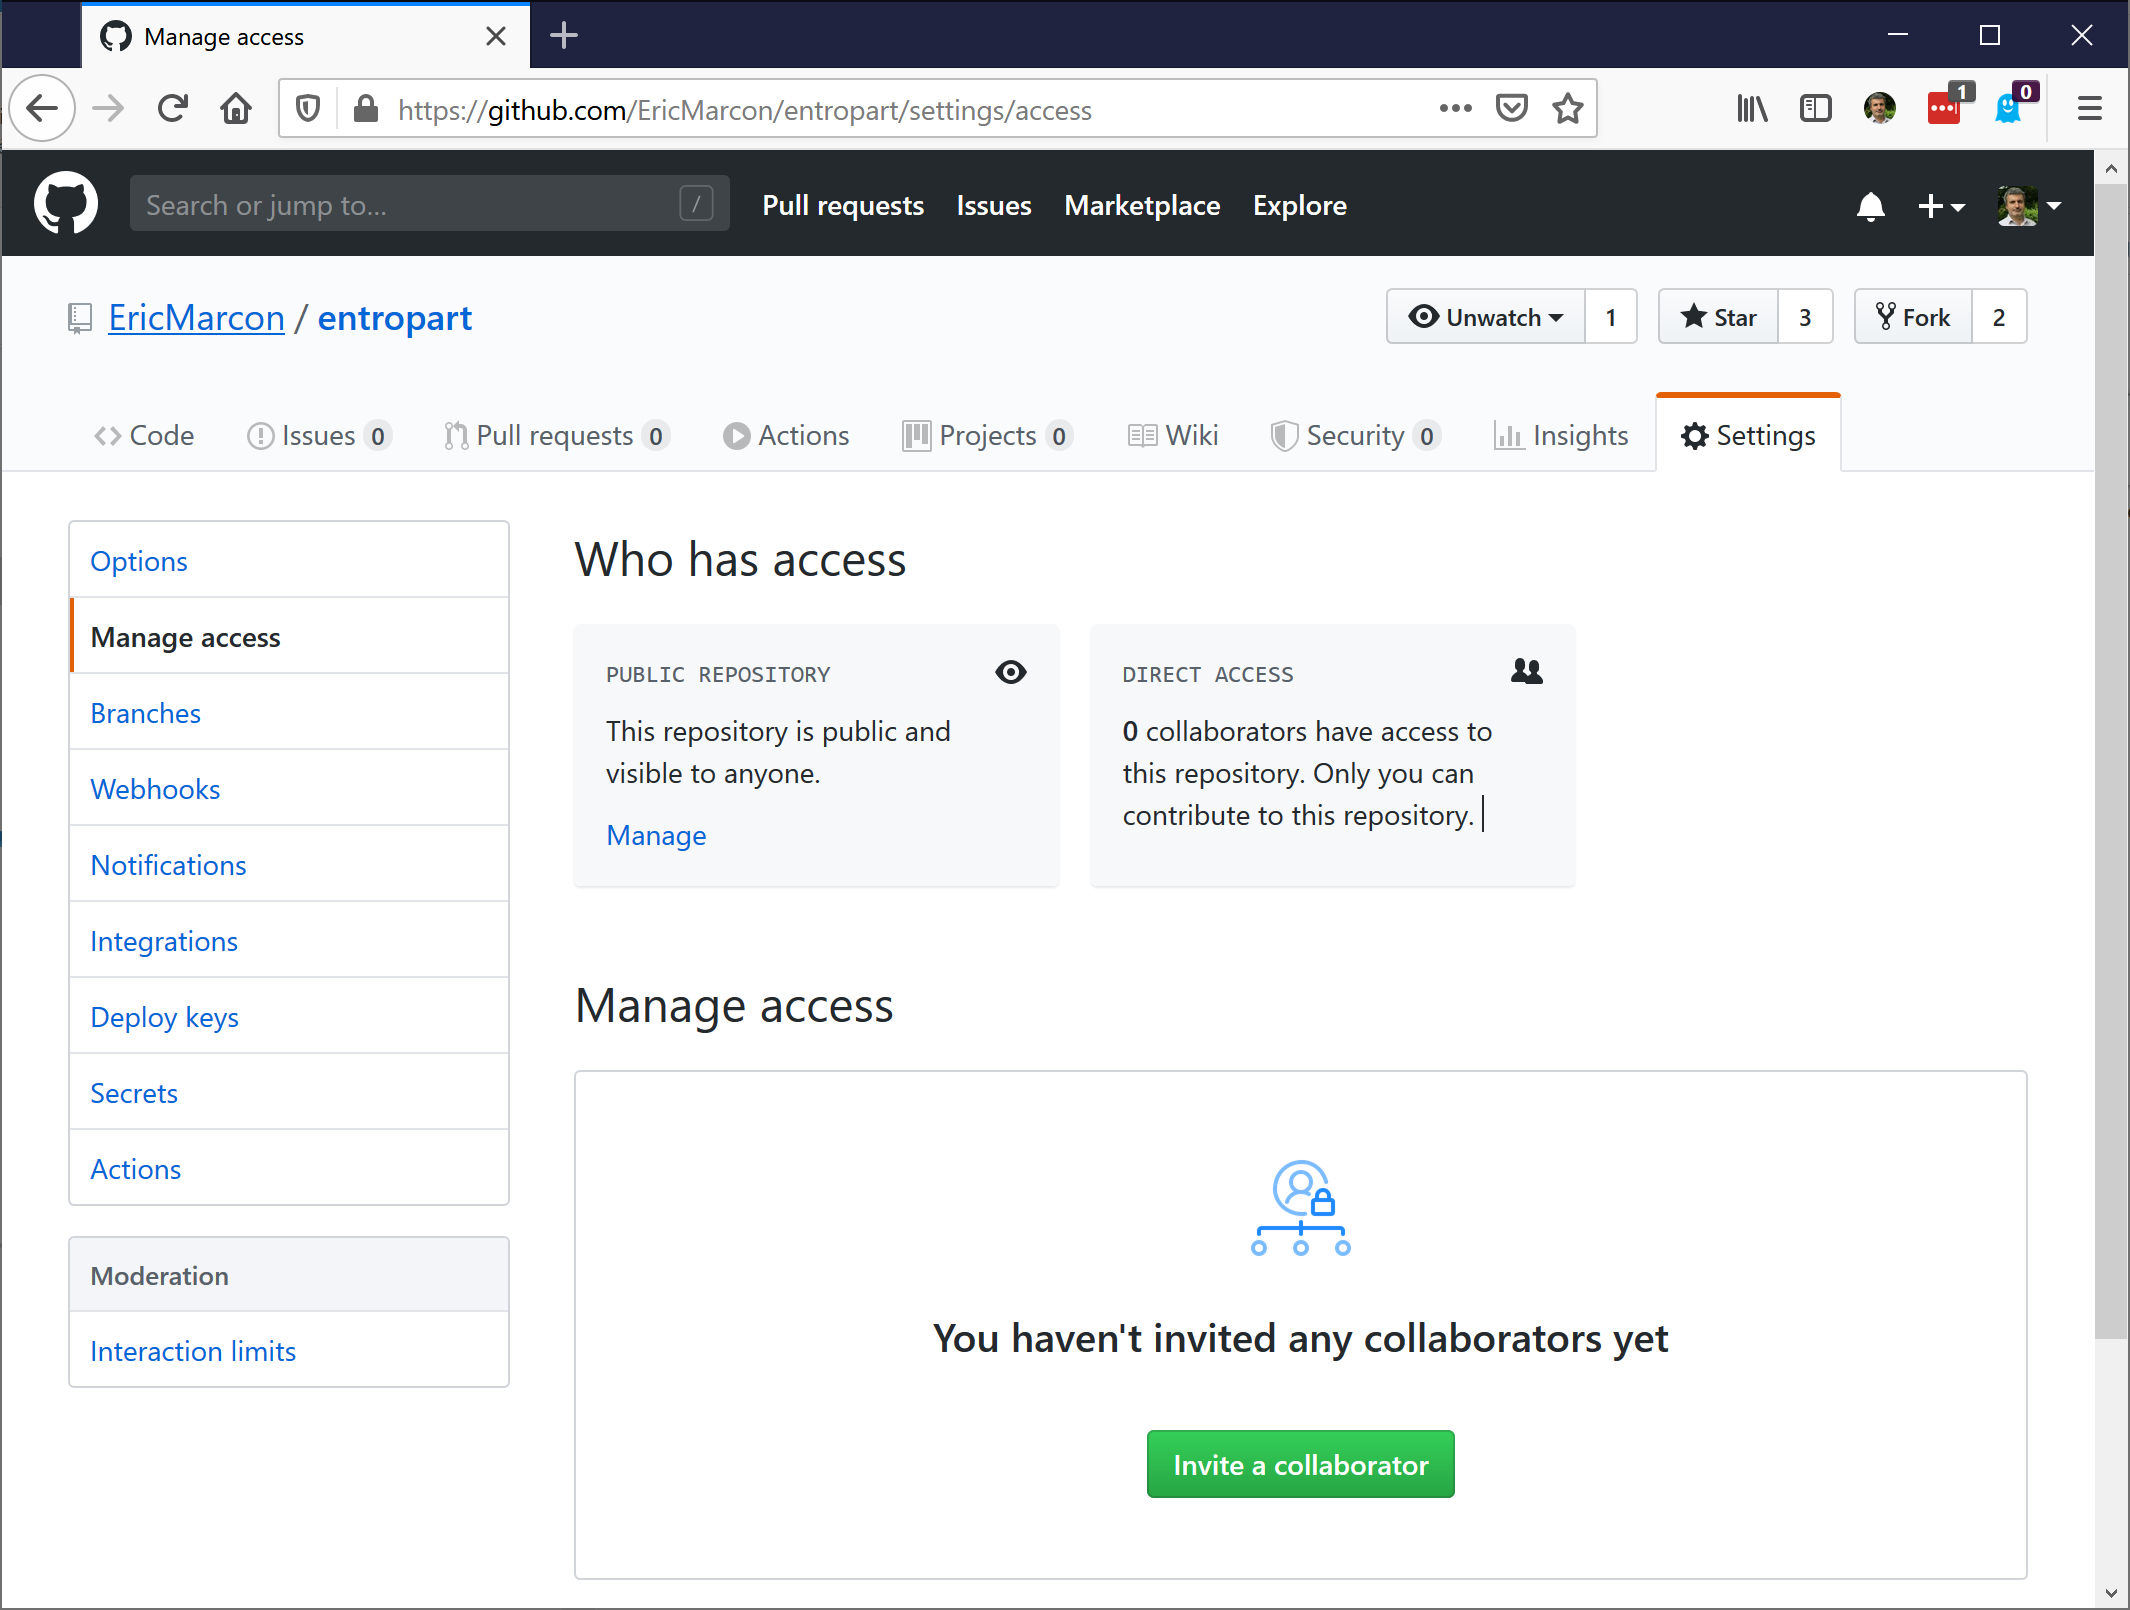Open the Projects tab

[988, 435]
